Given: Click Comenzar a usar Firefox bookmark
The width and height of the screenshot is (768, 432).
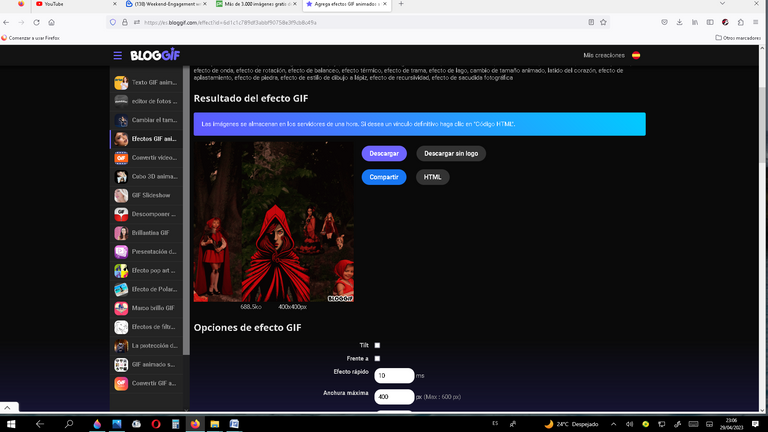Looking at the screenshot, I should point(30,38).
